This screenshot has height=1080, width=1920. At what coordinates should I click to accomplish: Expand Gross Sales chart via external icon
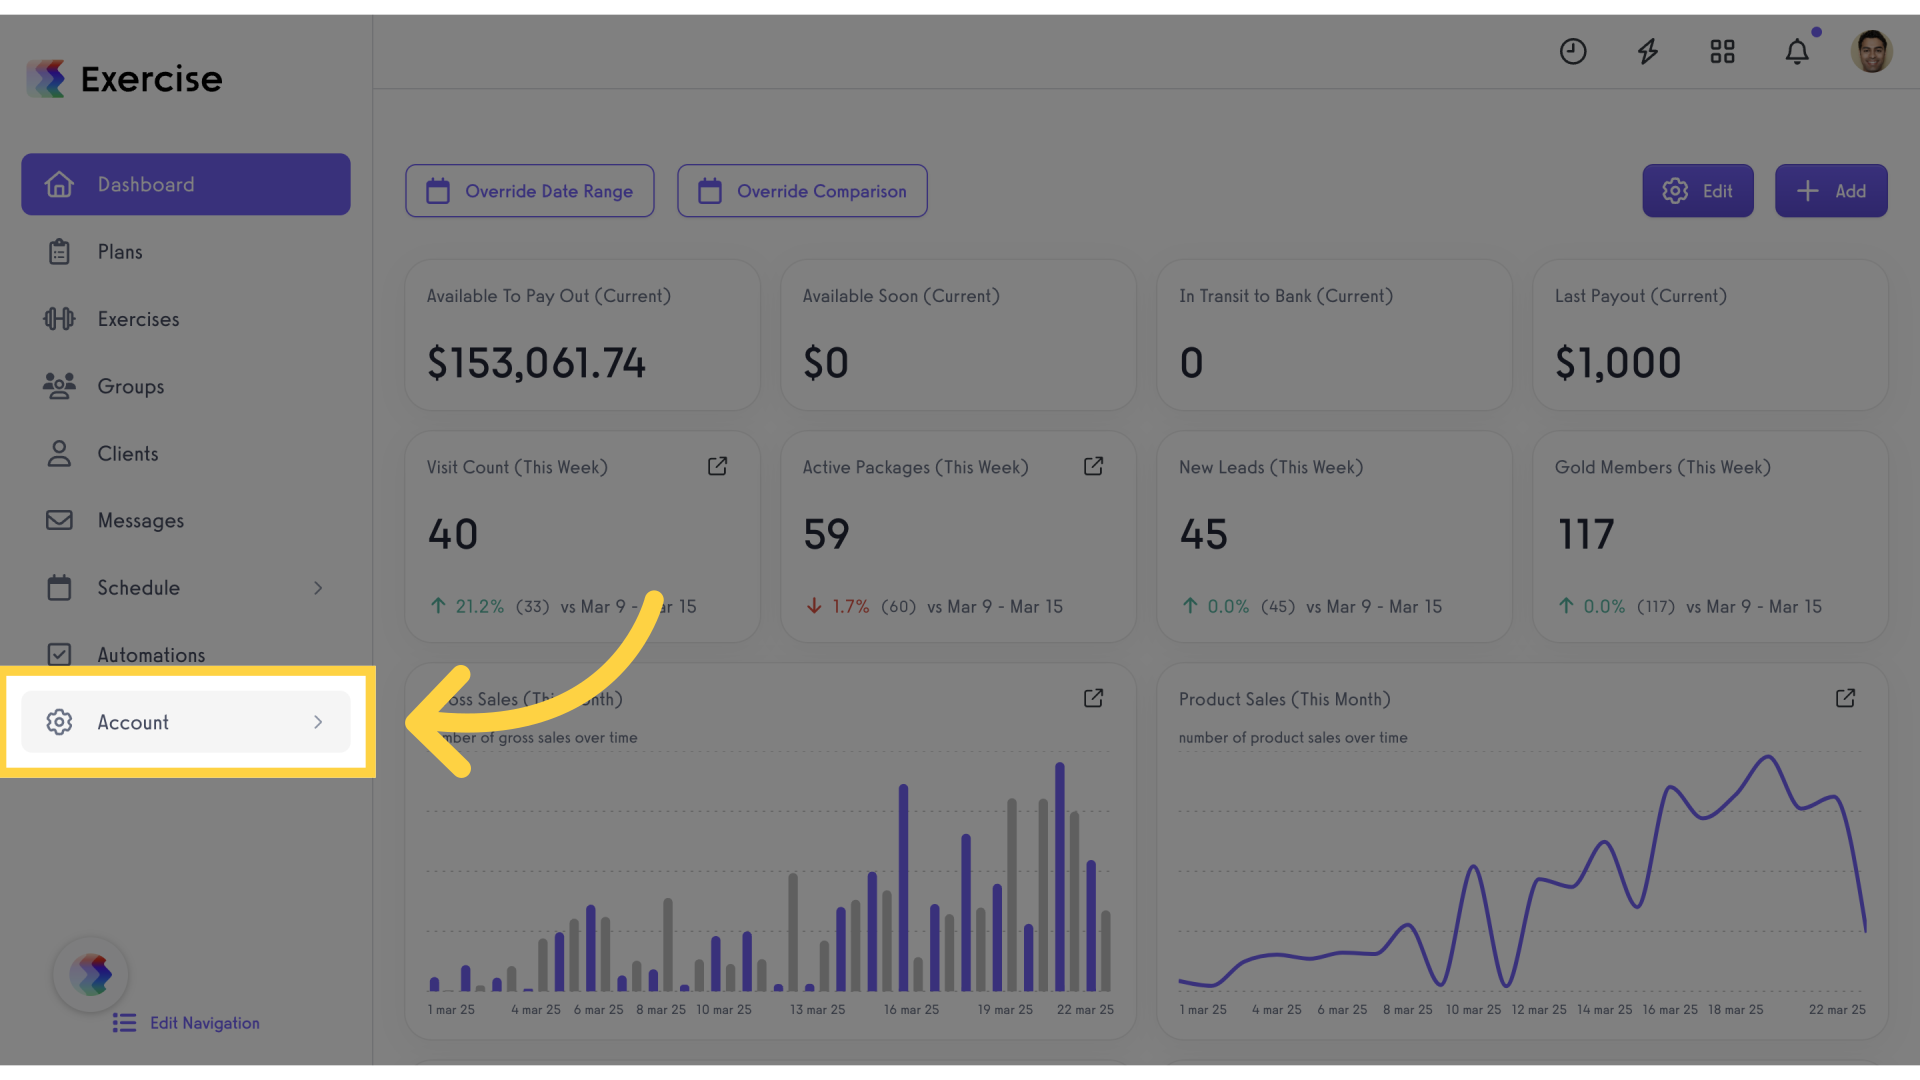[1093, 698]
